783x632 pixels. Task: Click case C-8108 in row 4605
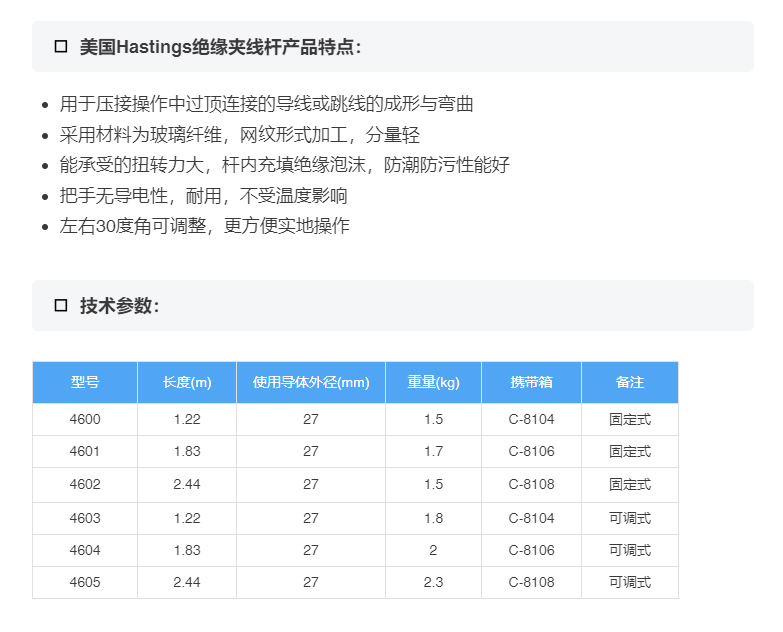point(531,582)
